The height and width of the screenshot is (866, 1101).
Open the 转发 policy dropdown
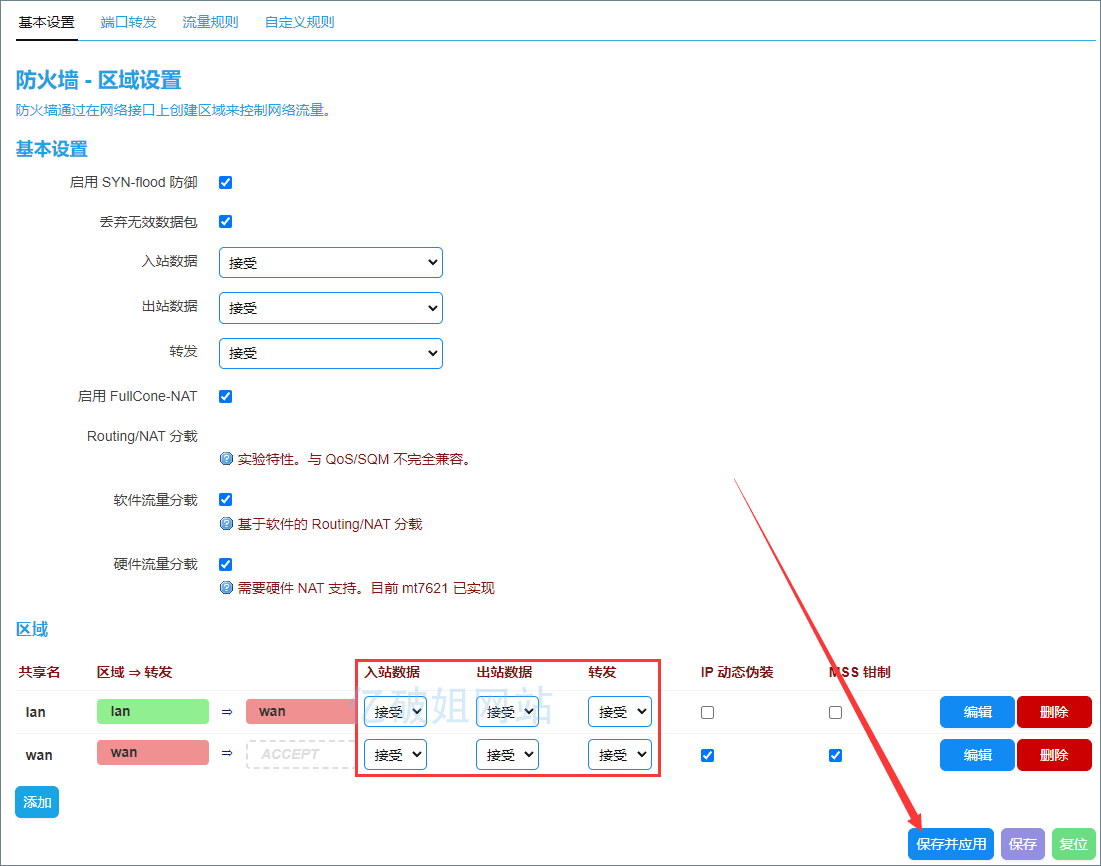coord(330,353)
